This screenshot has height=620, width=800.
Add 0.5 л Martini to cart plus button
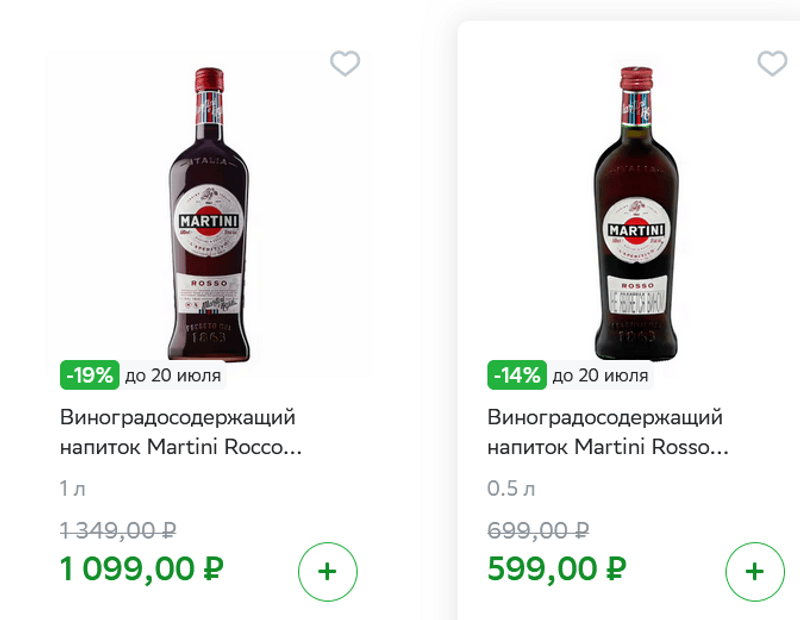coord(754,572)
